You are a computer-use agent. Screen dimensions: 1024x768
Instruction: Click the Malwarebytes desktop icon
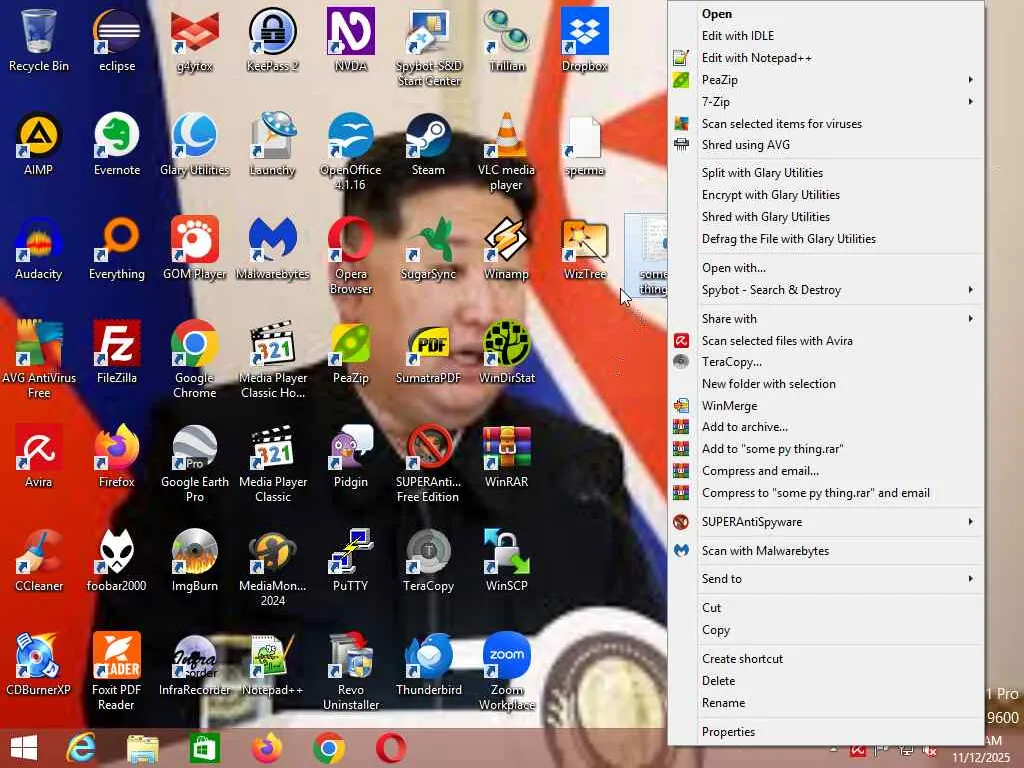pos(272,249)
